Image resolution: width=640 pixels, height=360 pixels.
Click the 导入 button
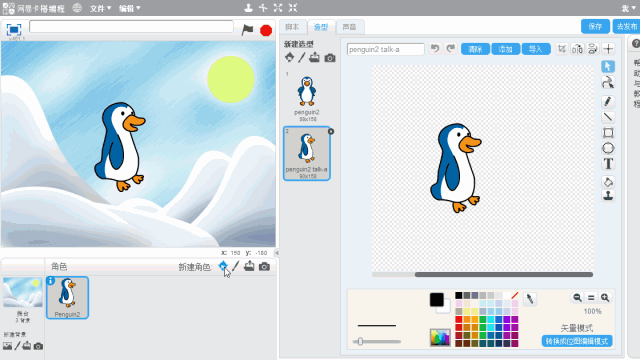(536, 49)
